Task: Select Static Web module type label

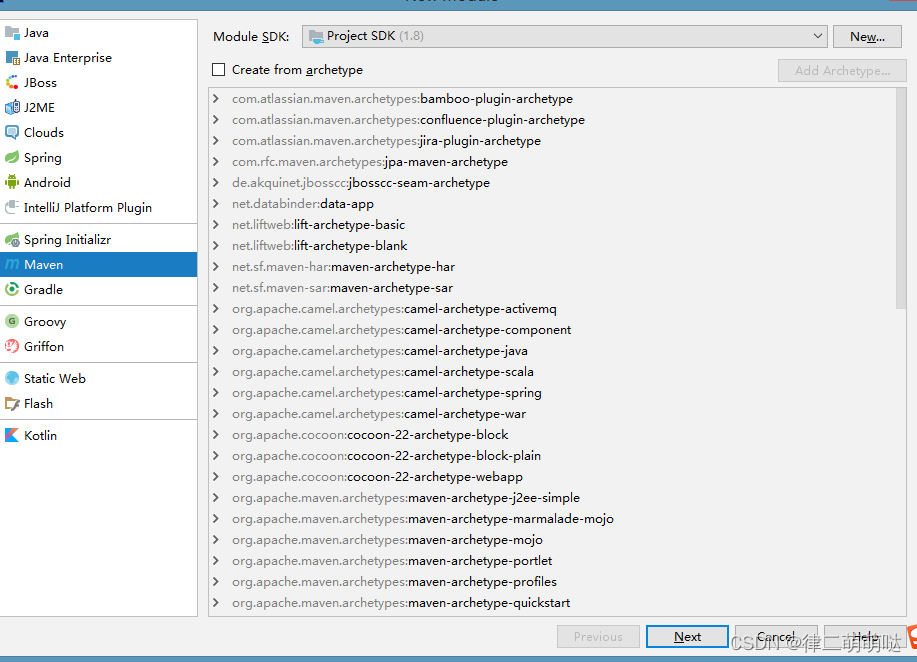Action: point(55,378)
